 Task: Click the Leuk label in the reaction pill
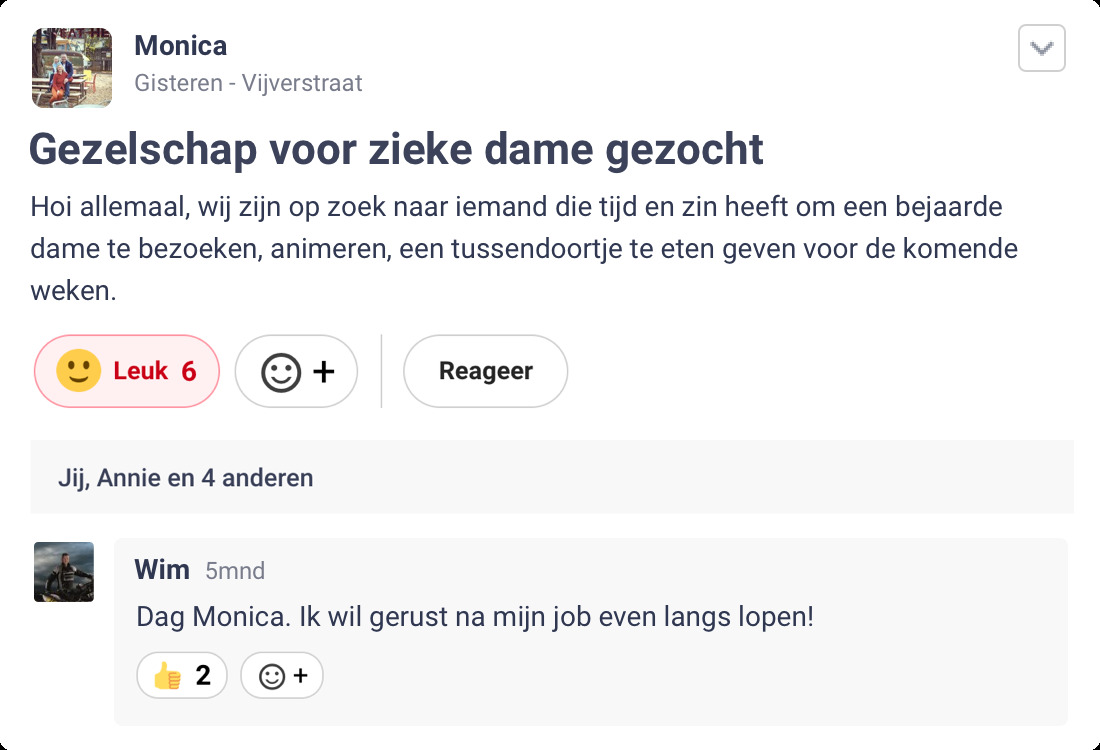[x=141, y=371]
